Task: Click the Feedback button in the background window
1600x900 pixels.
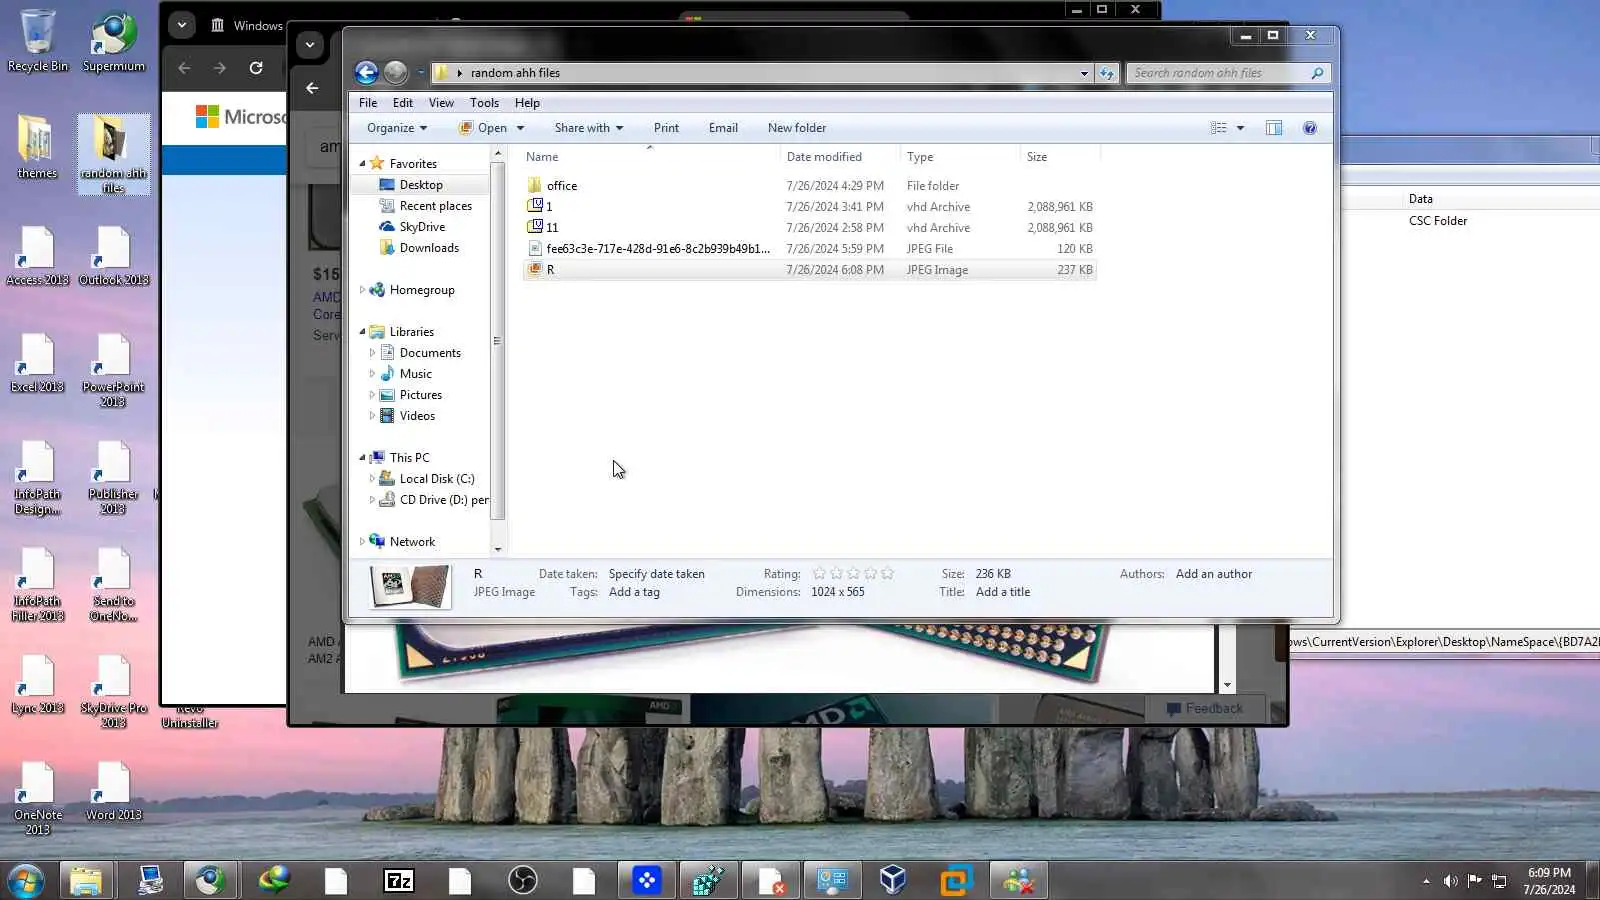Action: pyautogui.click(x=1205, y=709)
